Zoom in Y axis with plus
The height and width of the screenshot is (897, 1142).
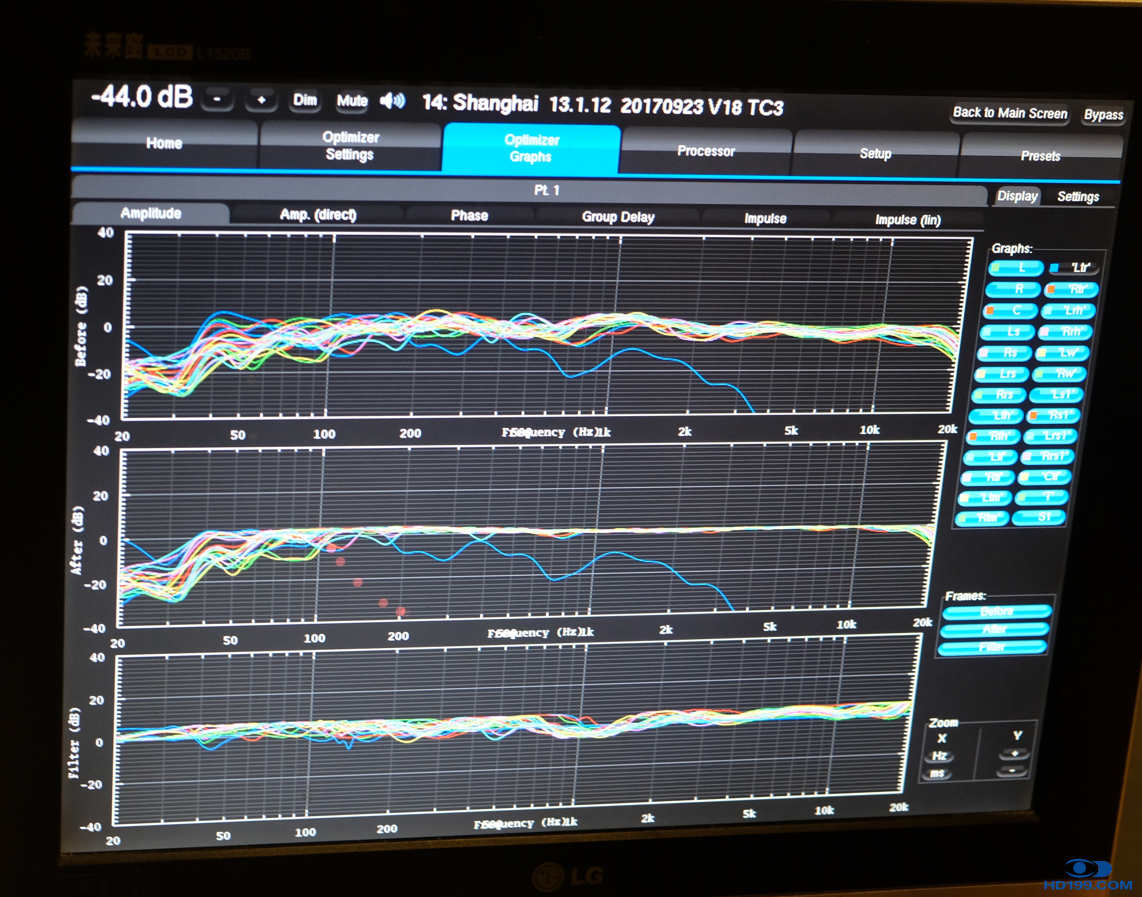[x=1015, y=754]
